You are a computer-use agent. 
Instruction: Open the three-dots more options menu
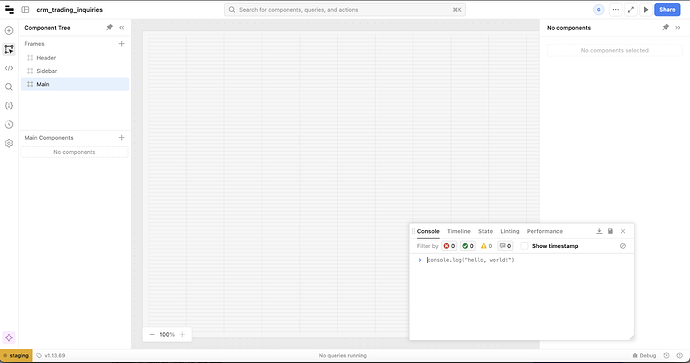(x=616, y=10)
